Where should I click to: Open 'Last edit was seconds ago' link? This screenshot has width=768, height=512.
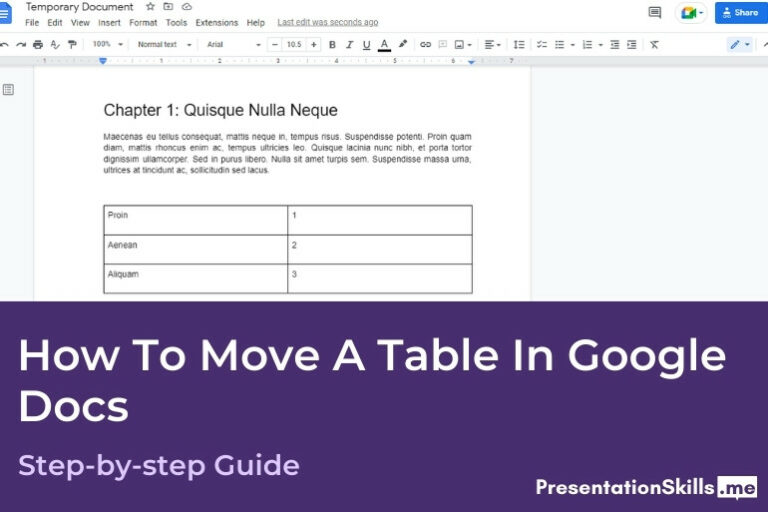[x=328, y=23]
